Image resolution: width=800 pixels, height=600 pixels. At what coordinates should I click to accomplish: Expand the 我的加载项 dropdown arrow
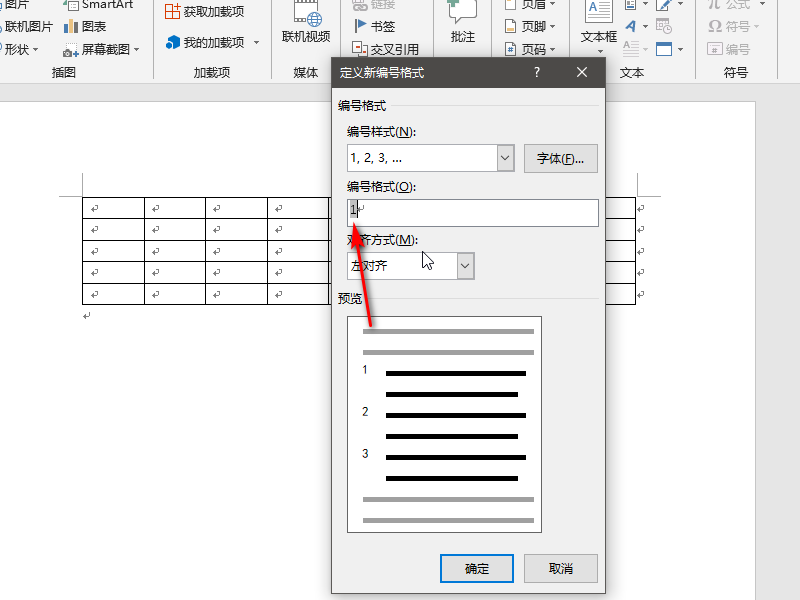257,42
